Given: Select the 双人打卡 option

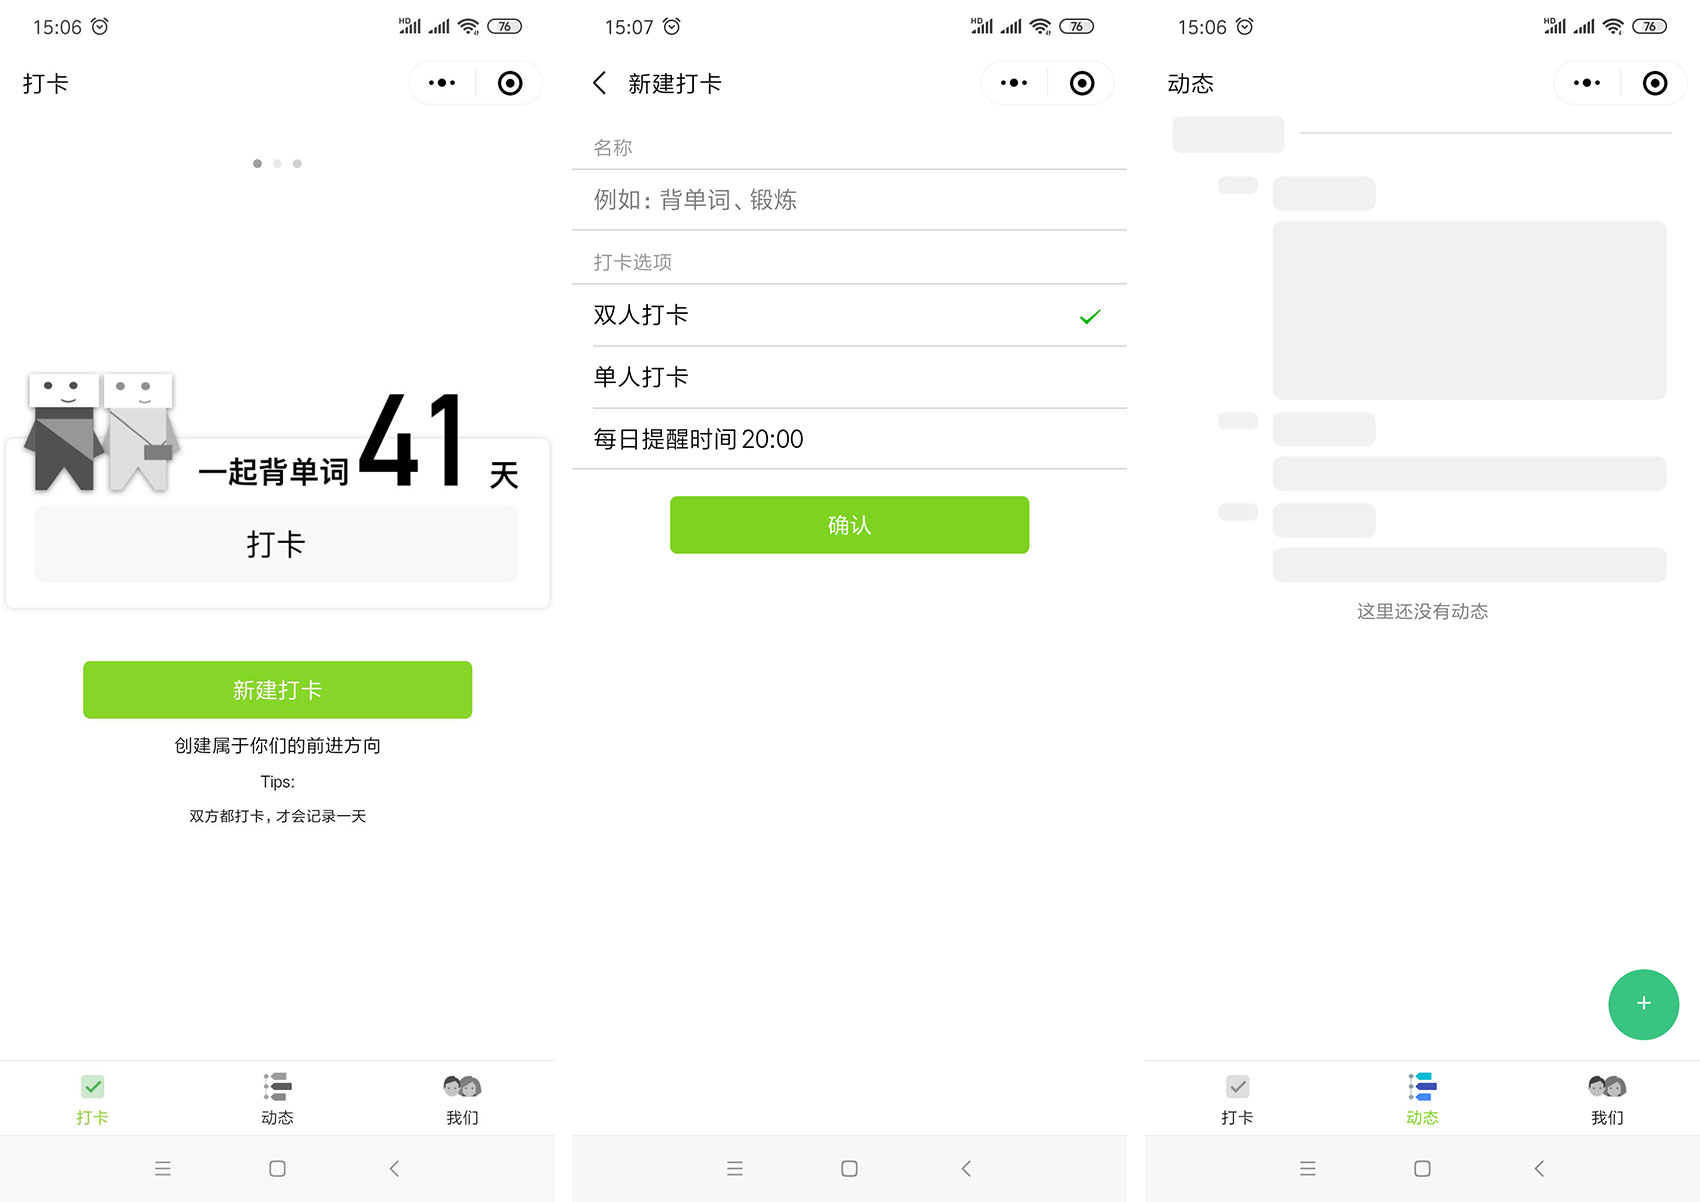Looking at the screenshot, I should tap(849, 315).
